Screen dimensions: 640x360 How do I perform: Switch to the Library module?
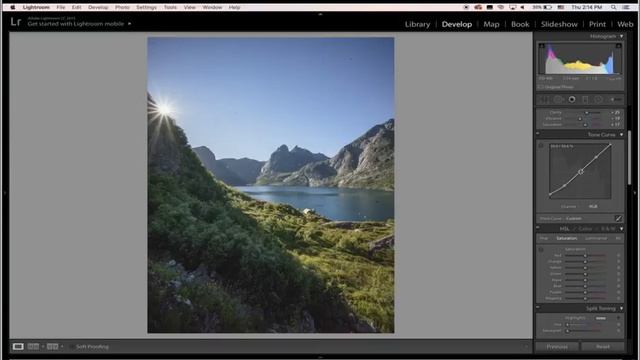click(x=417, y=24)
